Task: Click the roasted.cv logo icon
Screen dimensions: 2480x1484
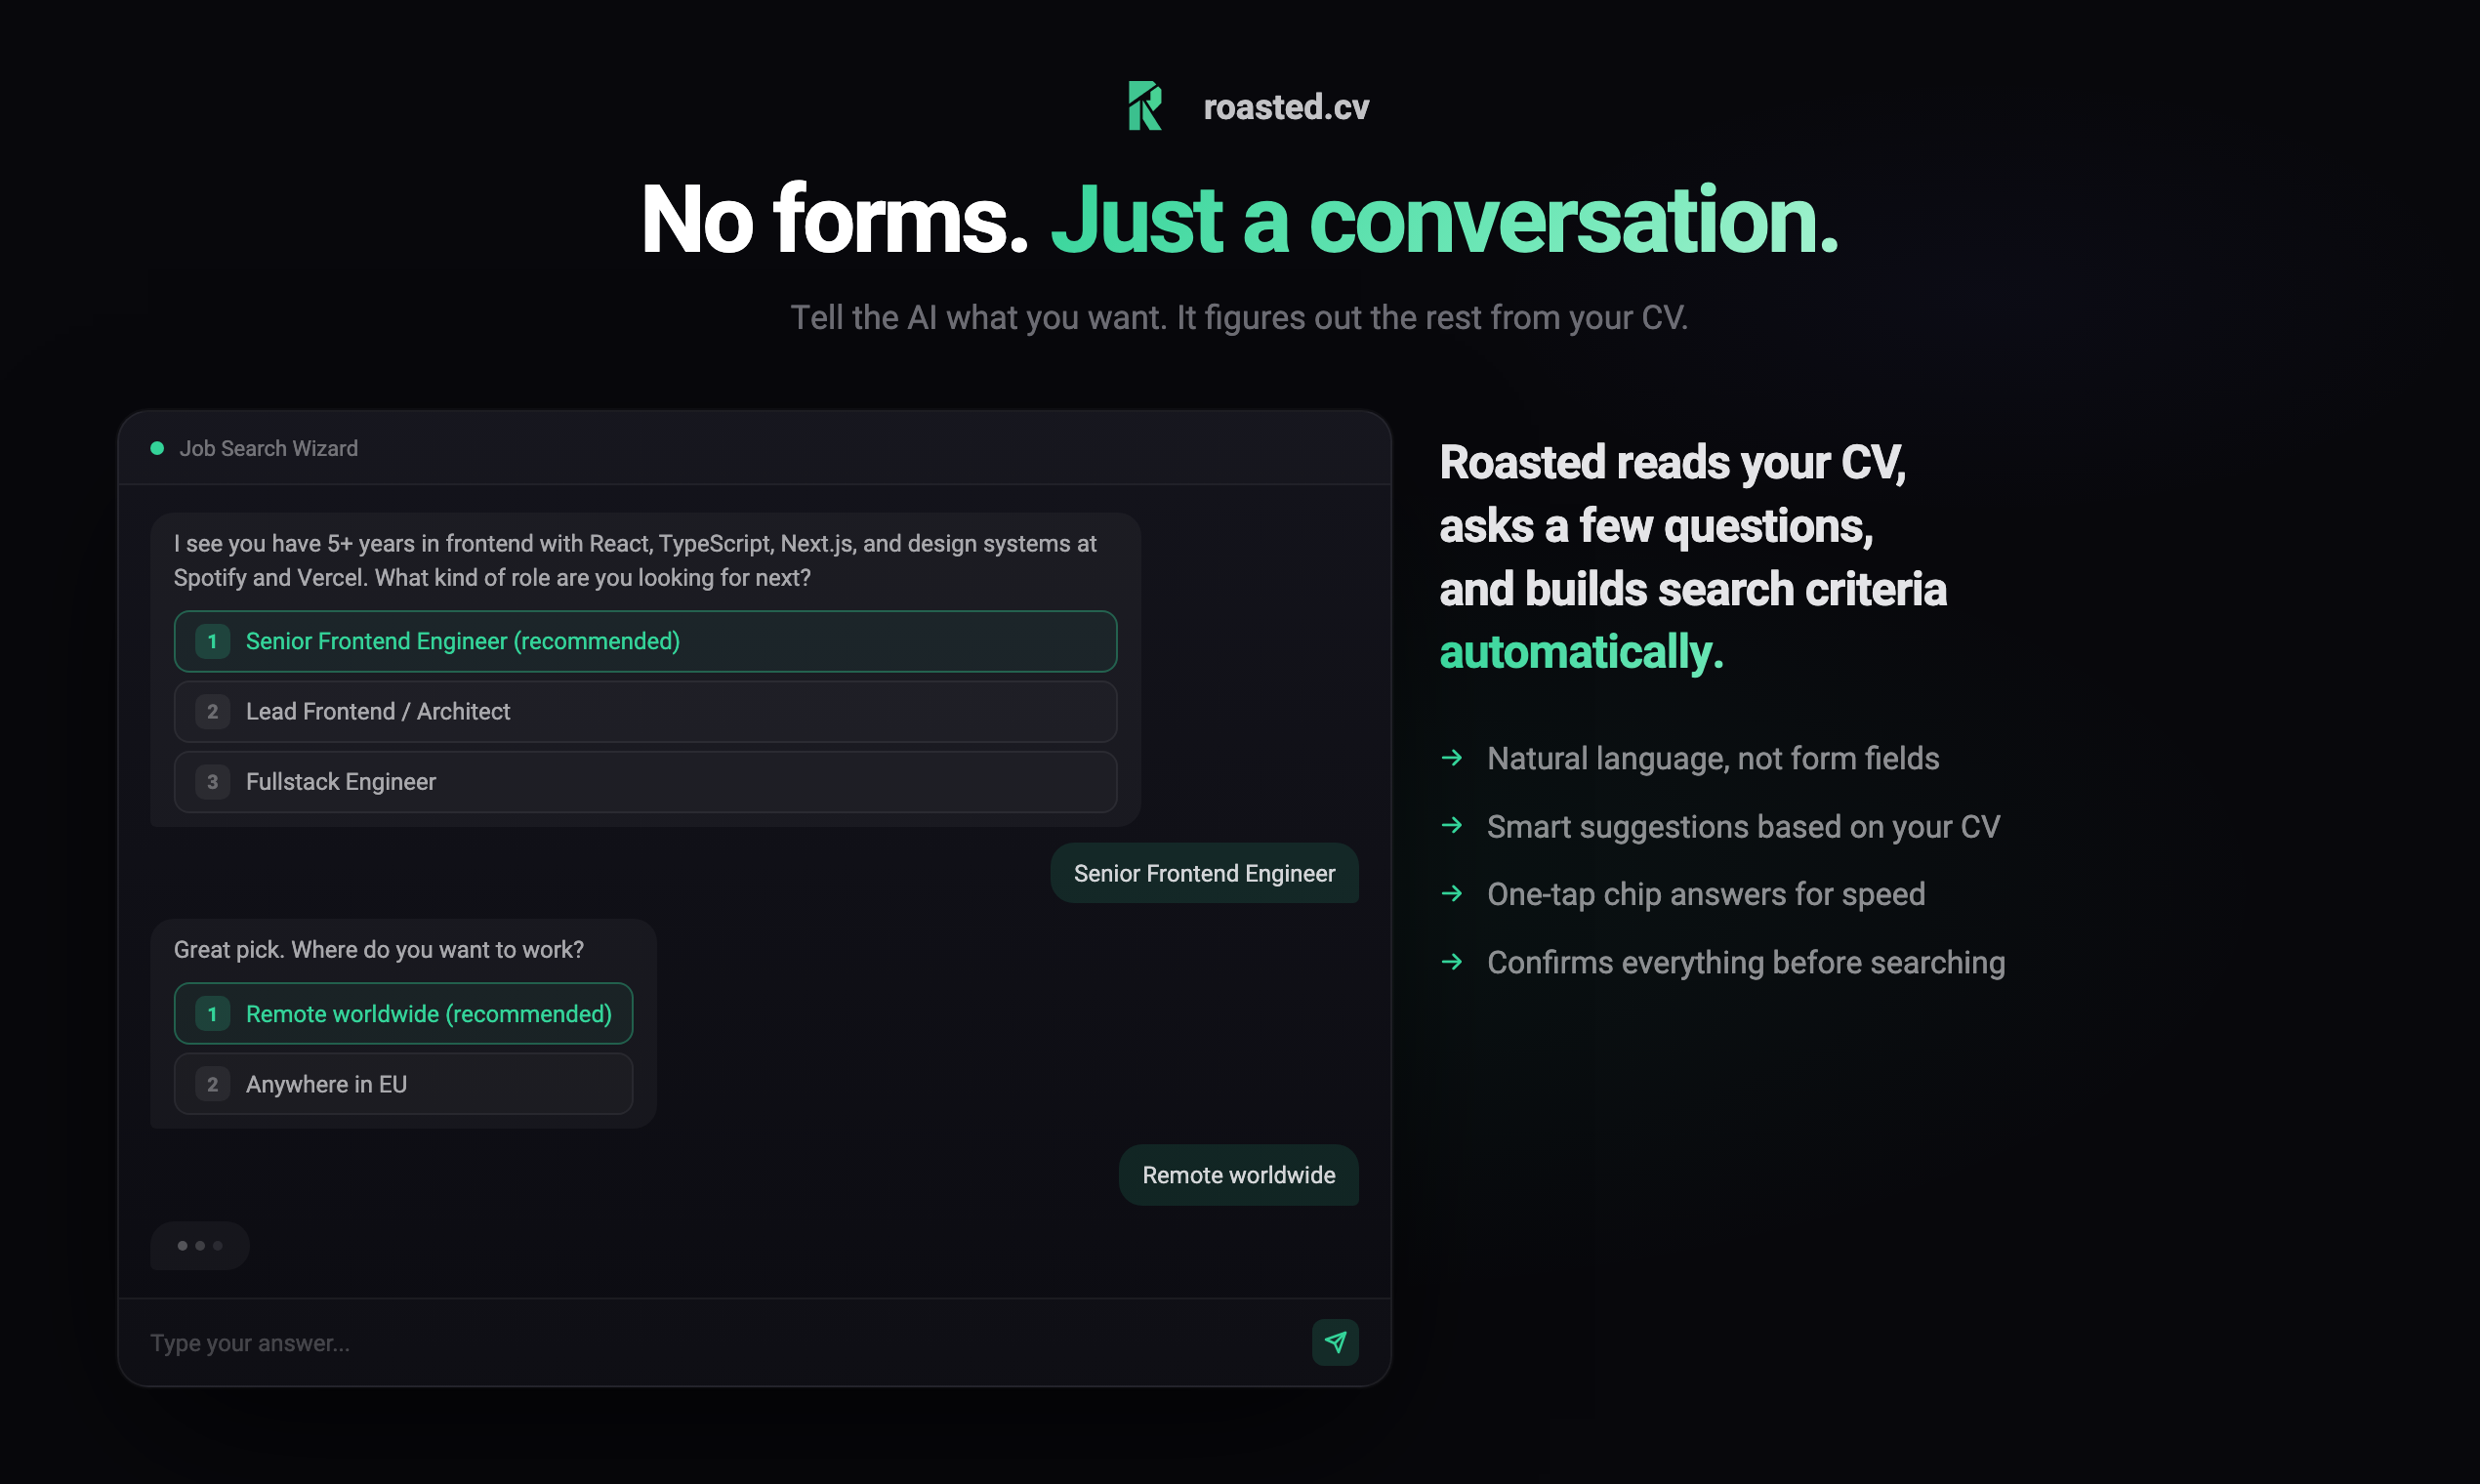Action: (1144, 105)
